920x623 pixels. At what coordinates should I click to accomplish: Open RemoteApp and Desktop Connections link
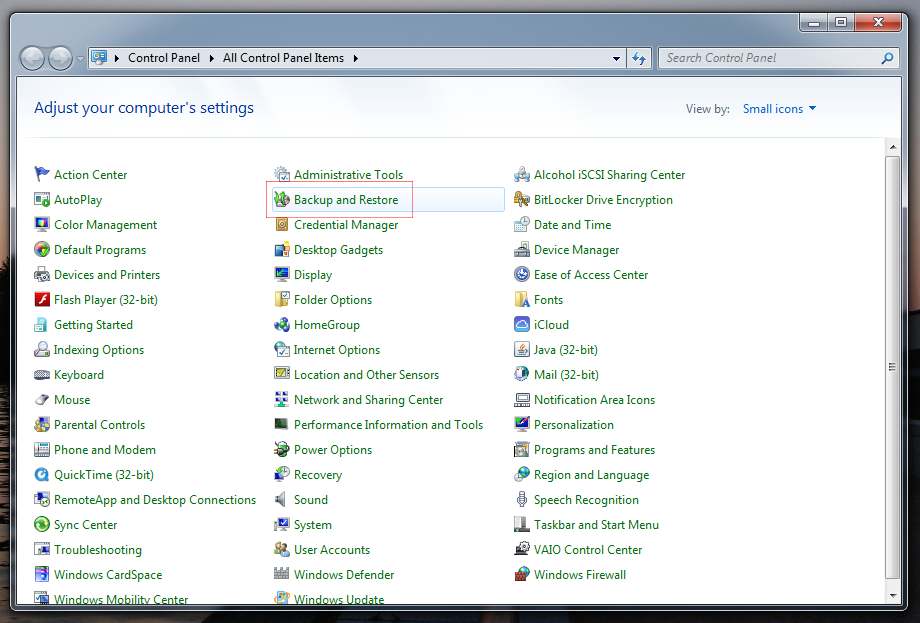155,500
